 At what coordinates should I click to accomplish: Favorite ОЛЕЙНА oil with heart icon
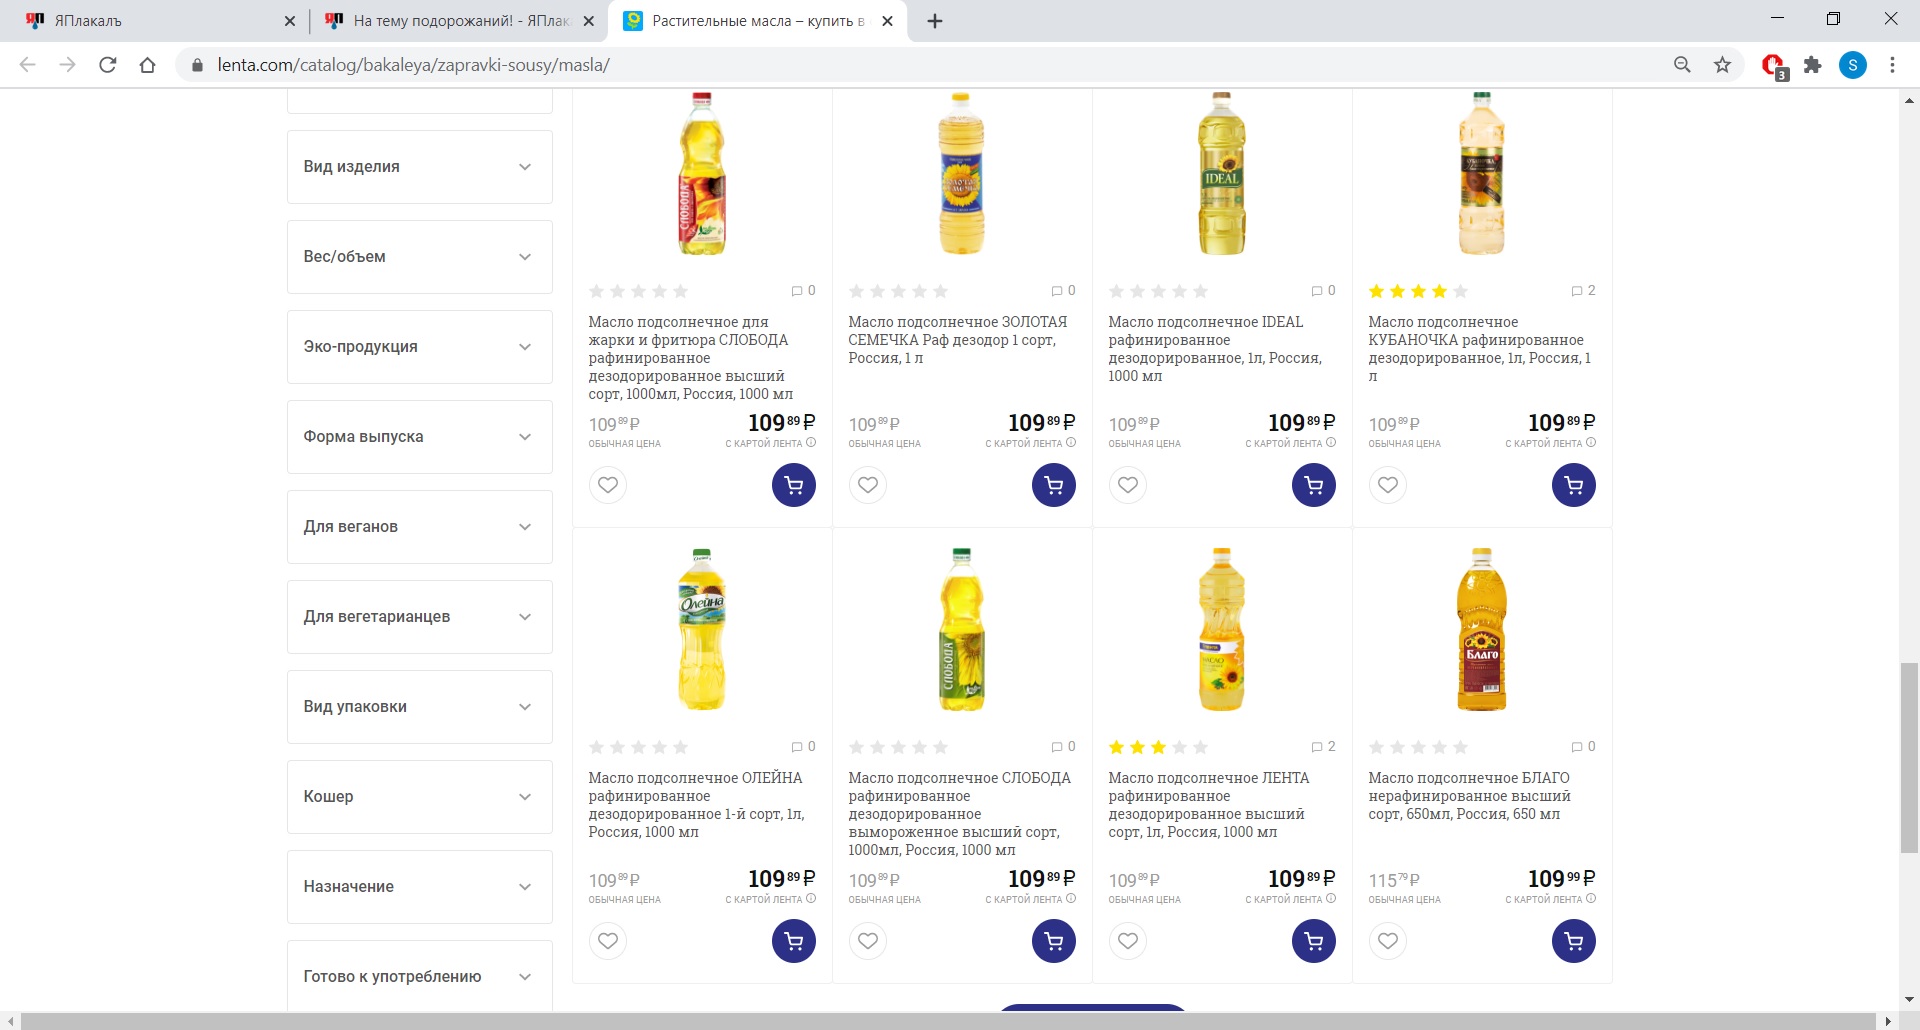608,941
